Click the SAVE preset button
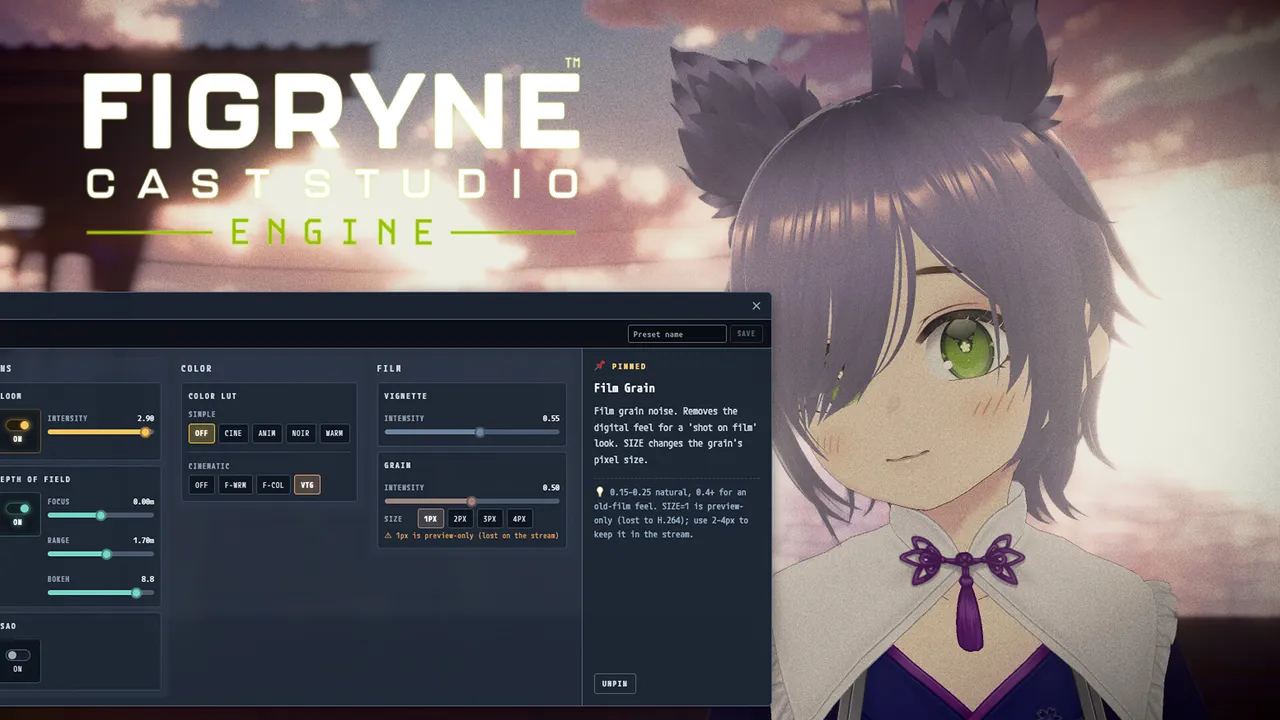 pos(746,334)
